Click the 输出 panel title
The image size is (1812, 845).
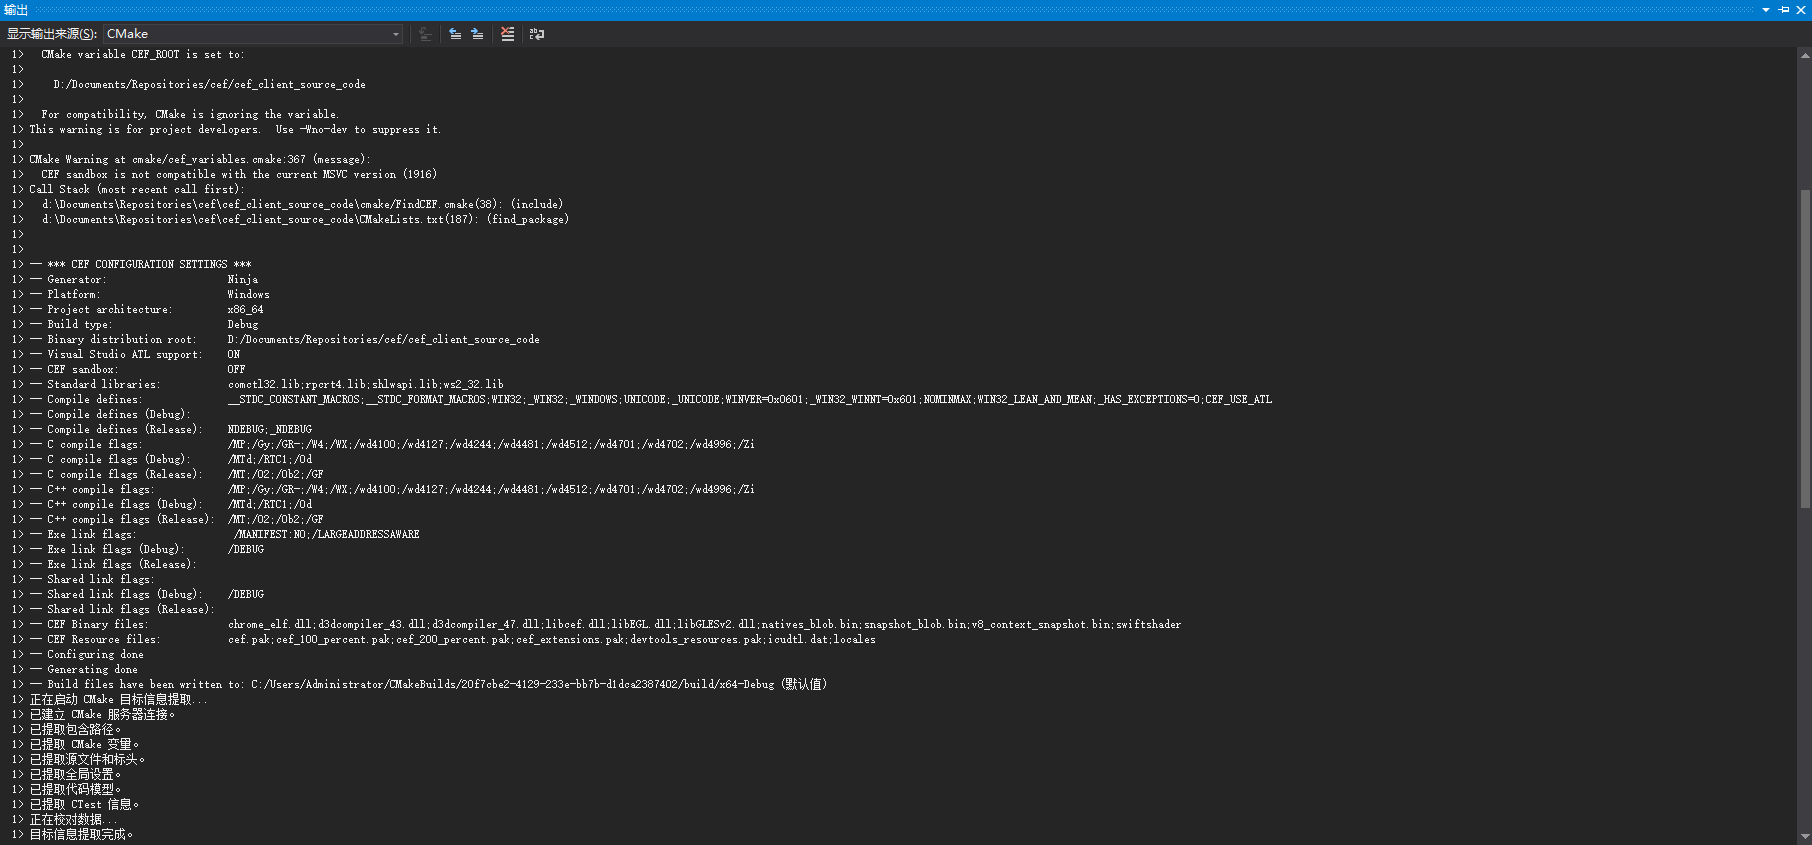tap(16, 10)
